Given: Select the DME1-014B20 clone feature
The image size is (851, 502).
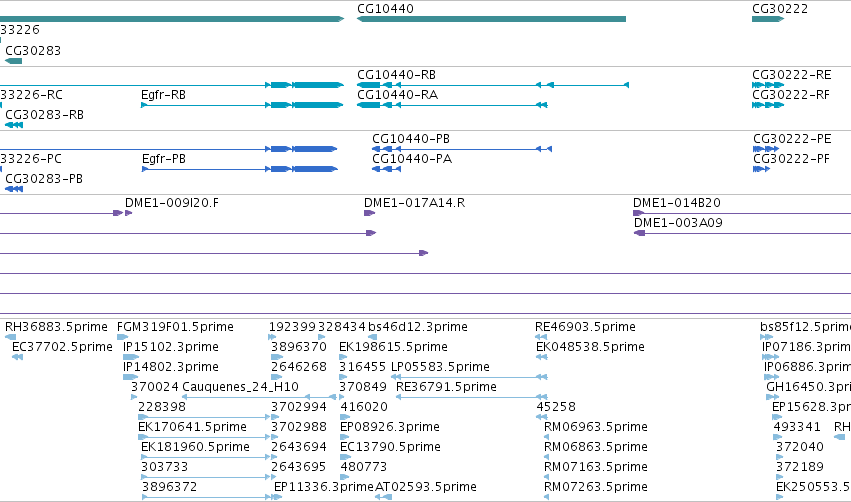Looking at the screenshot, I should pyautogui.click(x=742, y=213).
